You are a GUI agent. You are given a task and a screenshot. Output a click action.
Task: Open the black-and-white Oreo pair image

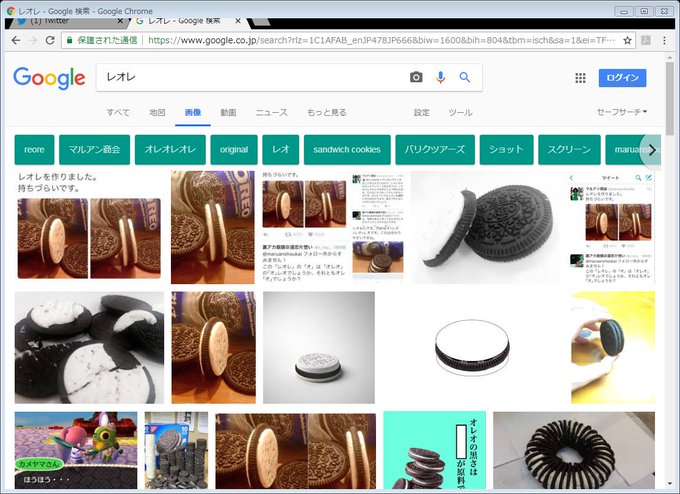point(485,227)
